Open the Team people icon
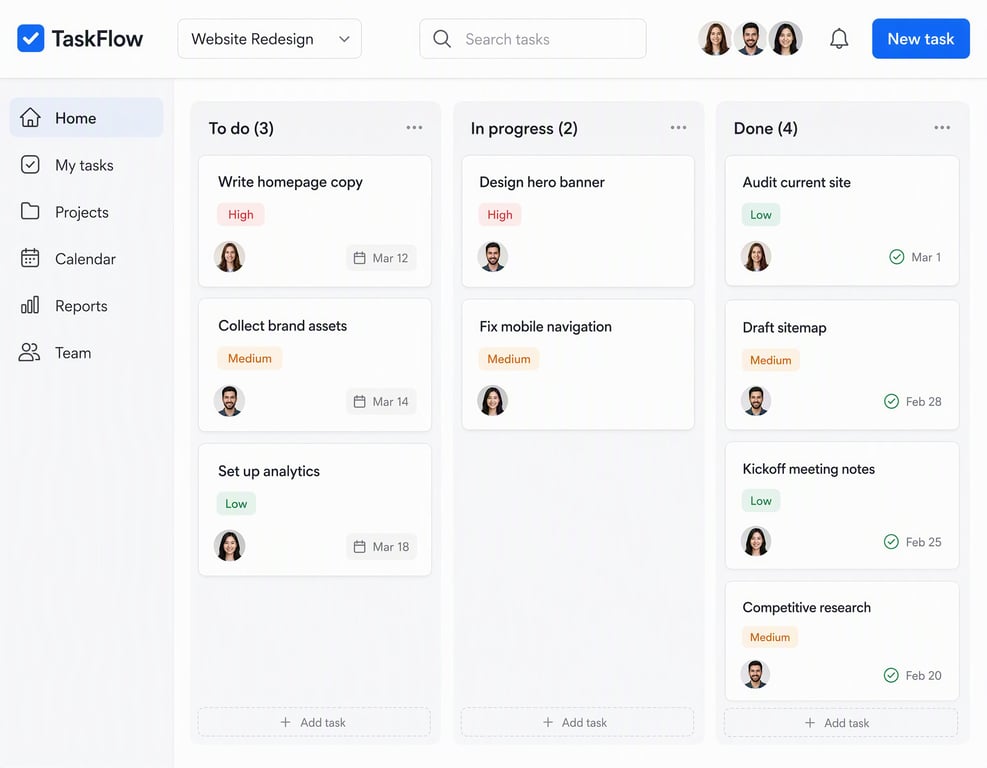Screen dimensions: 987x768 click(29, 353)
